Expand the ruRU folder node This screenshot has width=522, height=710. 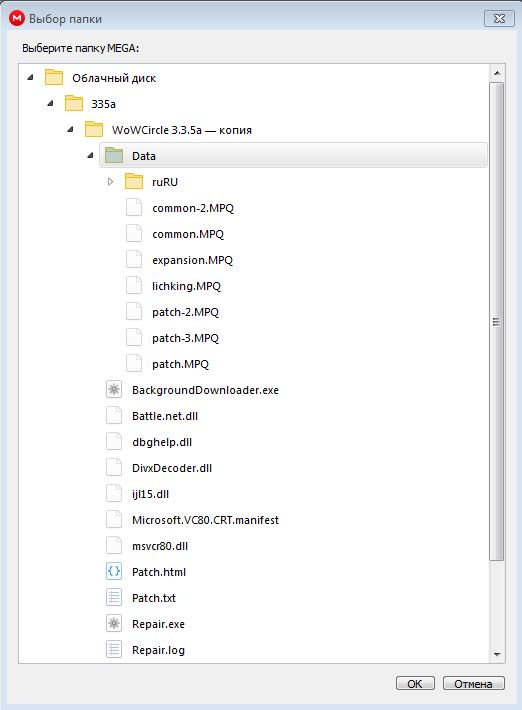coord(110,182)
